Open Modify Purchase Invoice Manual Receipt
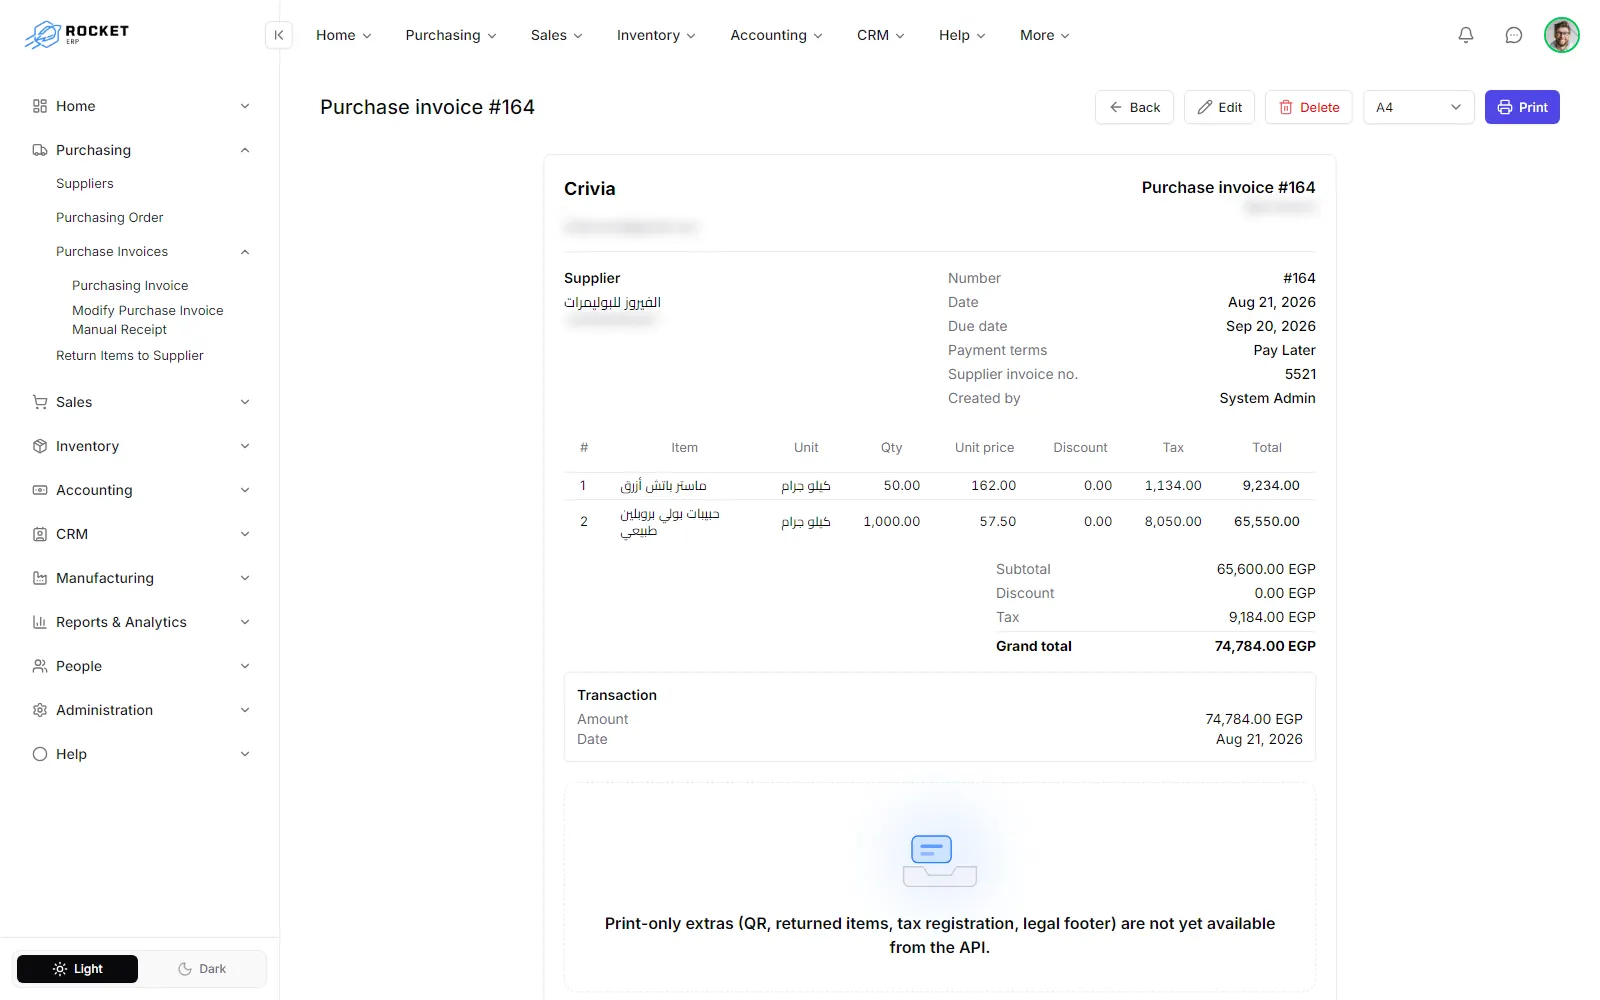1600x1000 pixels. click(148, 320)
